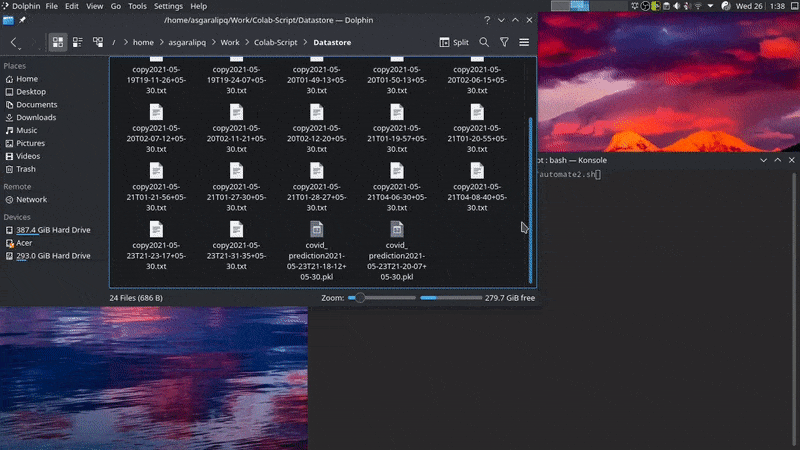This screenshot has width=800, height=450.
Task: Open the Go menu
Action: pos(116,6)
